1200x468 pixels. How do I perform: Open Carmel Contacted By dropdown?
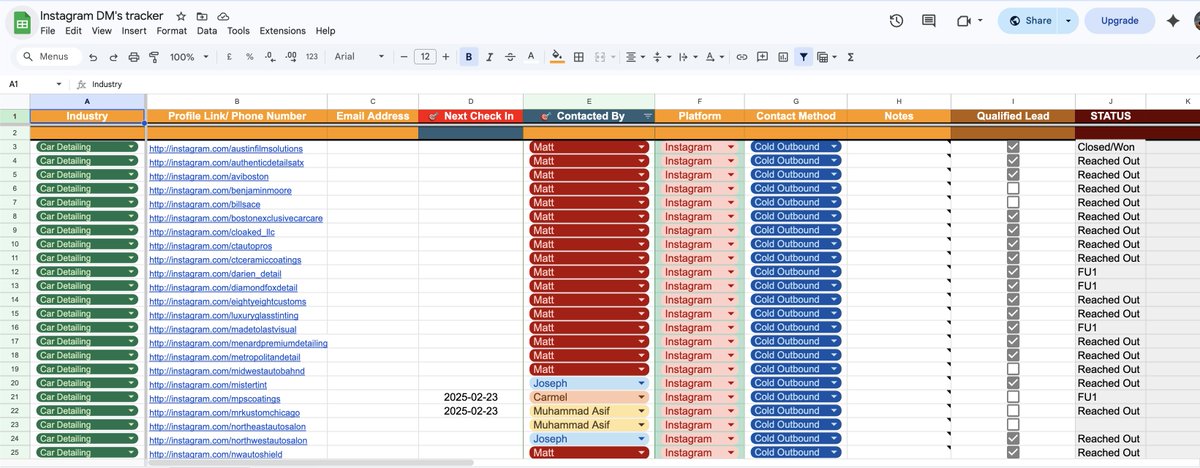640,397
